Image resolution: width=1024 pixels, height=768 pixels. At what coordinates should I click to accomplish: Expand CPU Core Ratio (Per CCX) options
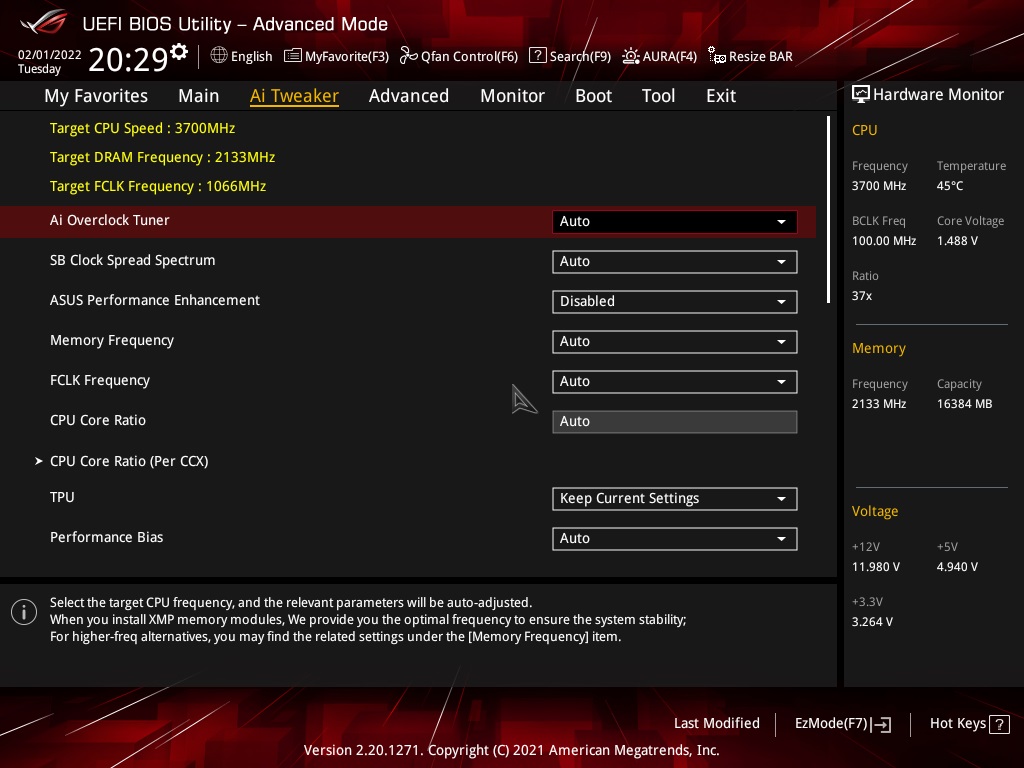click(129, 461)
